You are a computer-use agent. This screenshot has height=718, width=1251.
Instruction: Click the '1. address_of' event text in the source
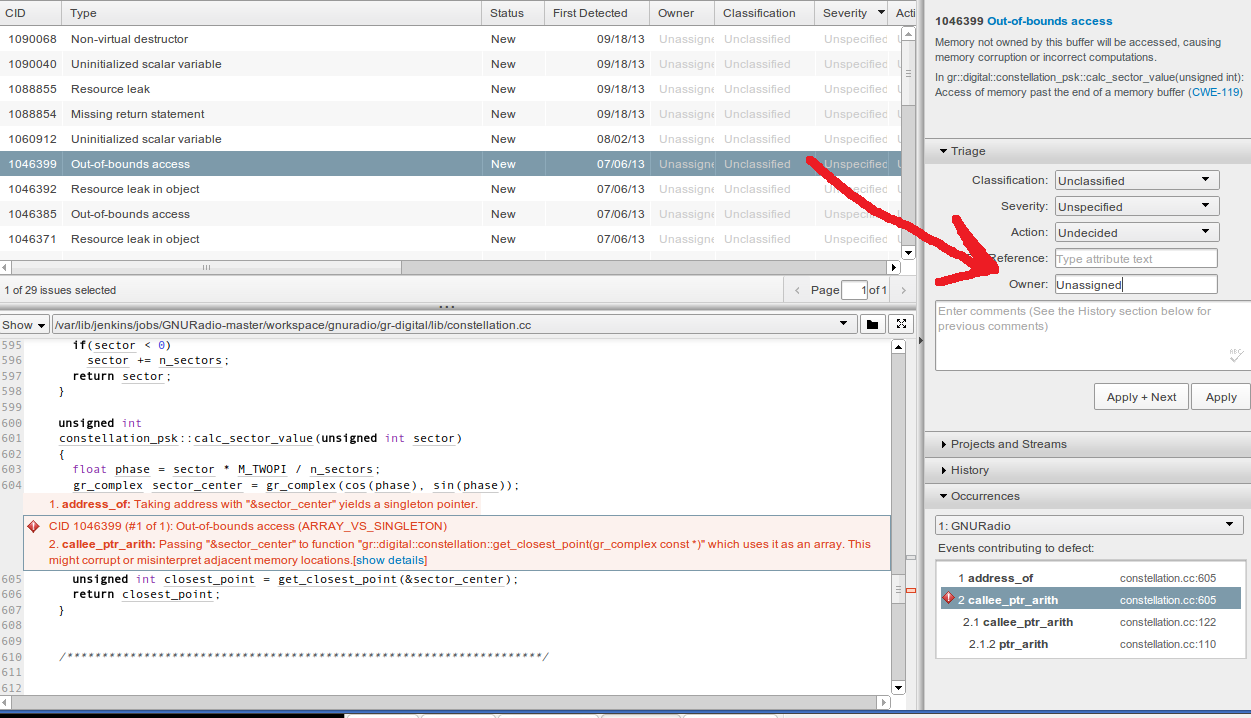tap(264, 504)
